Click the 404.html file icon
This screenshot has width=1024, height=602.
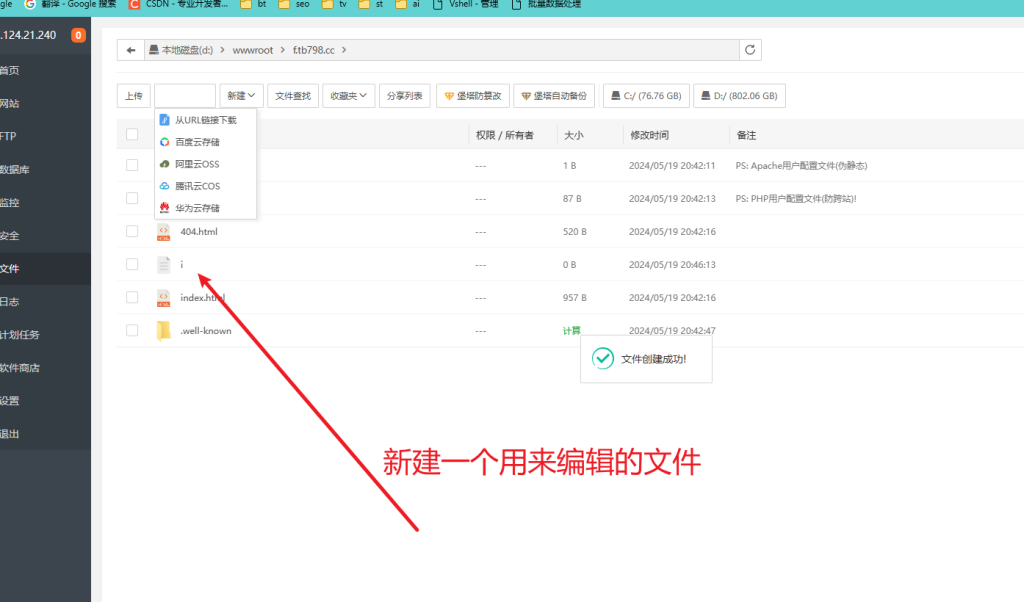tap(163, 232)
